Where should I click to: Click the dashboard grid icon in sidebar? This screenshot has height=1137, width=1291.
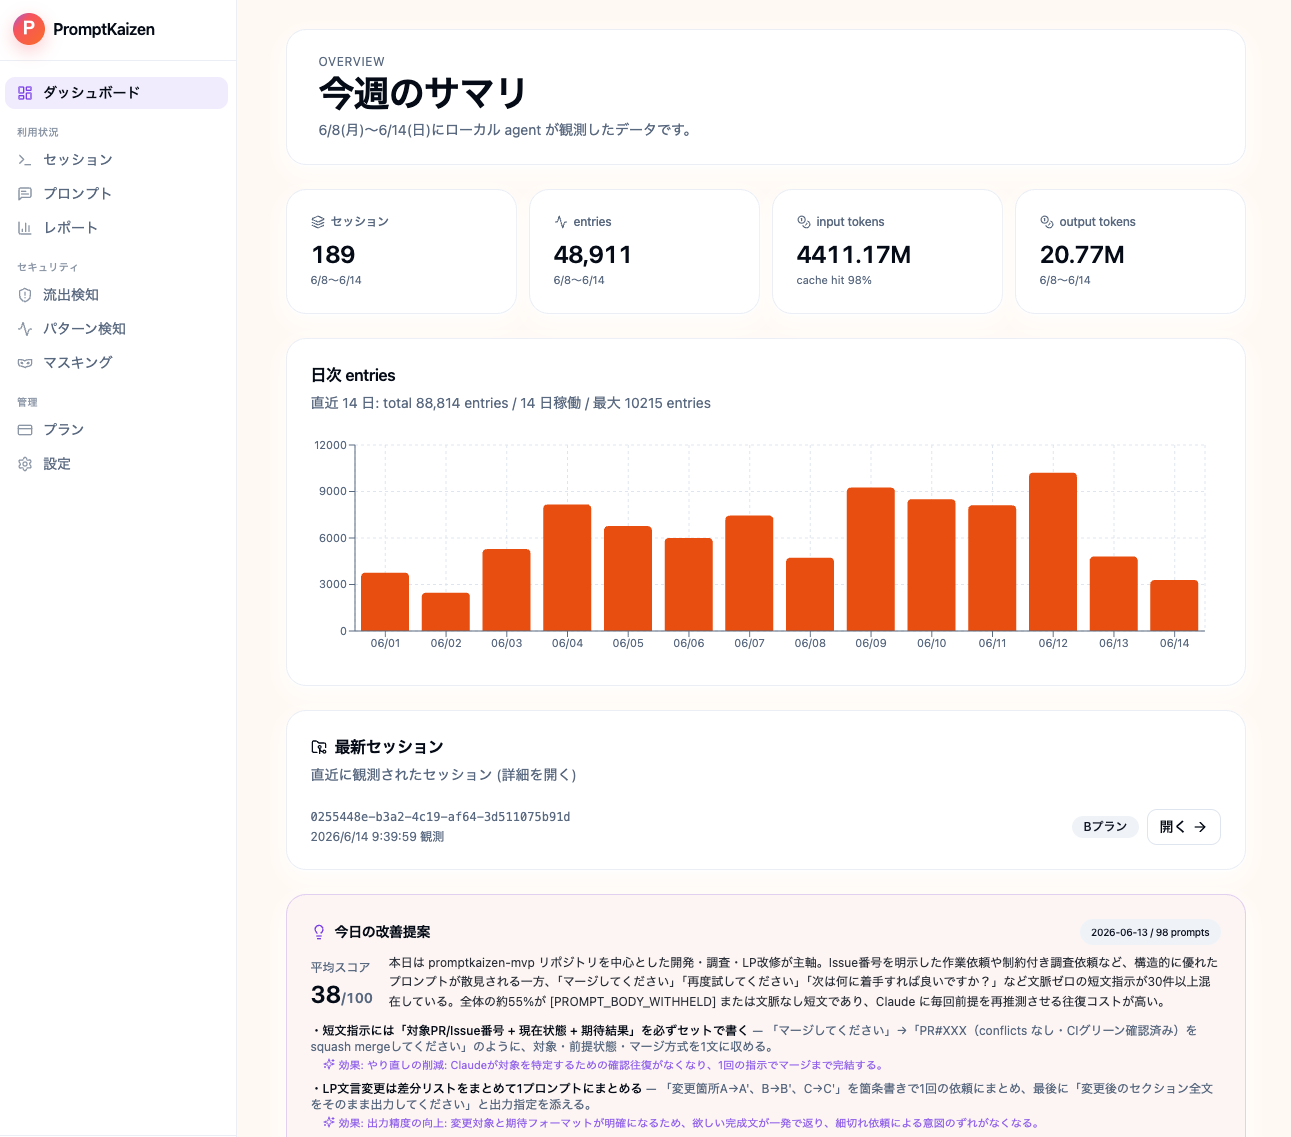(25, 93)
